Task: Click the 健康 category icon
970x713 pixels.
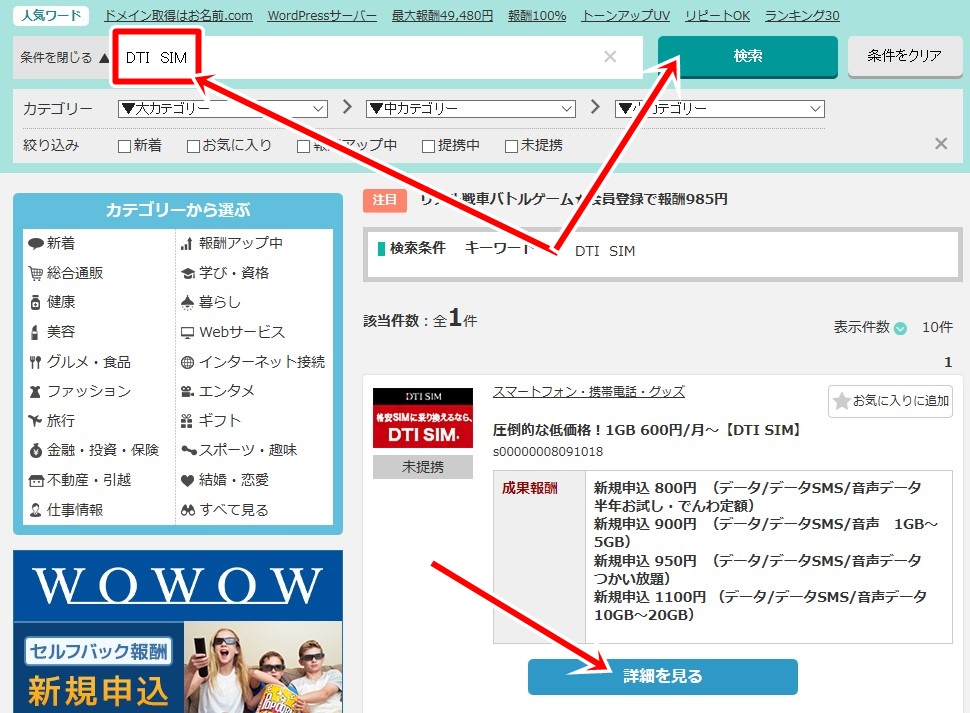Action: tap(35, 302)
